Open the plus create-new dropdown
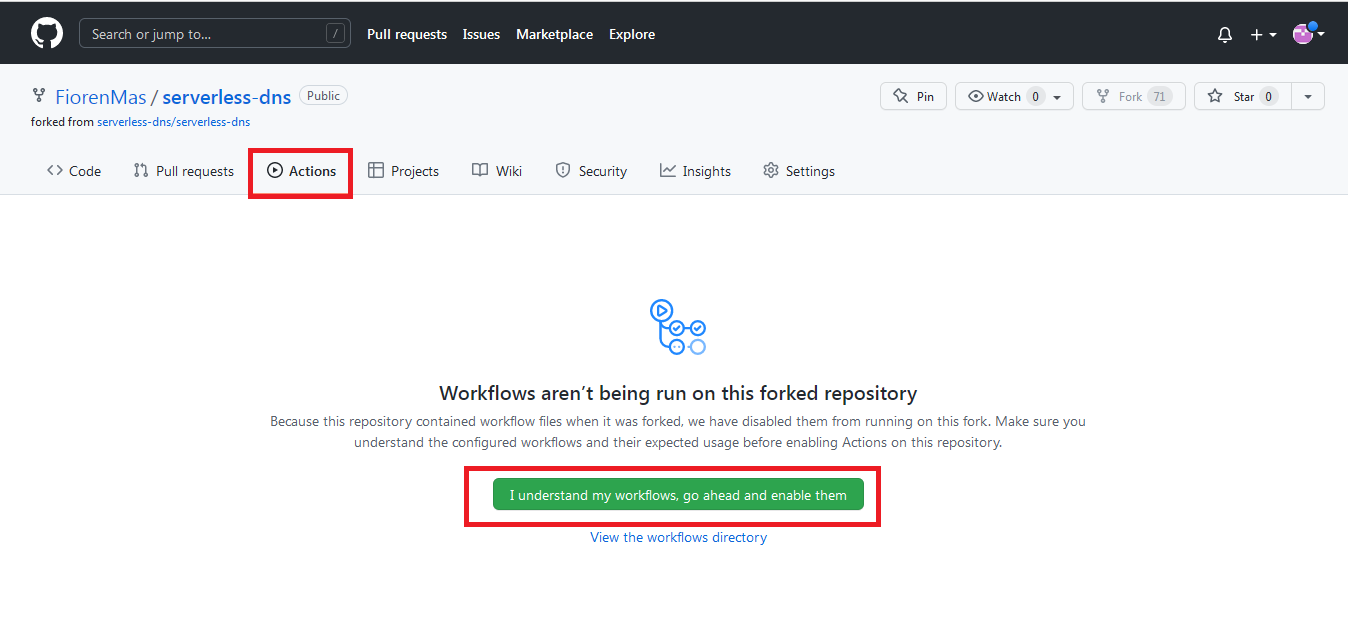The image size is (1348, 622). [1263, 35]
